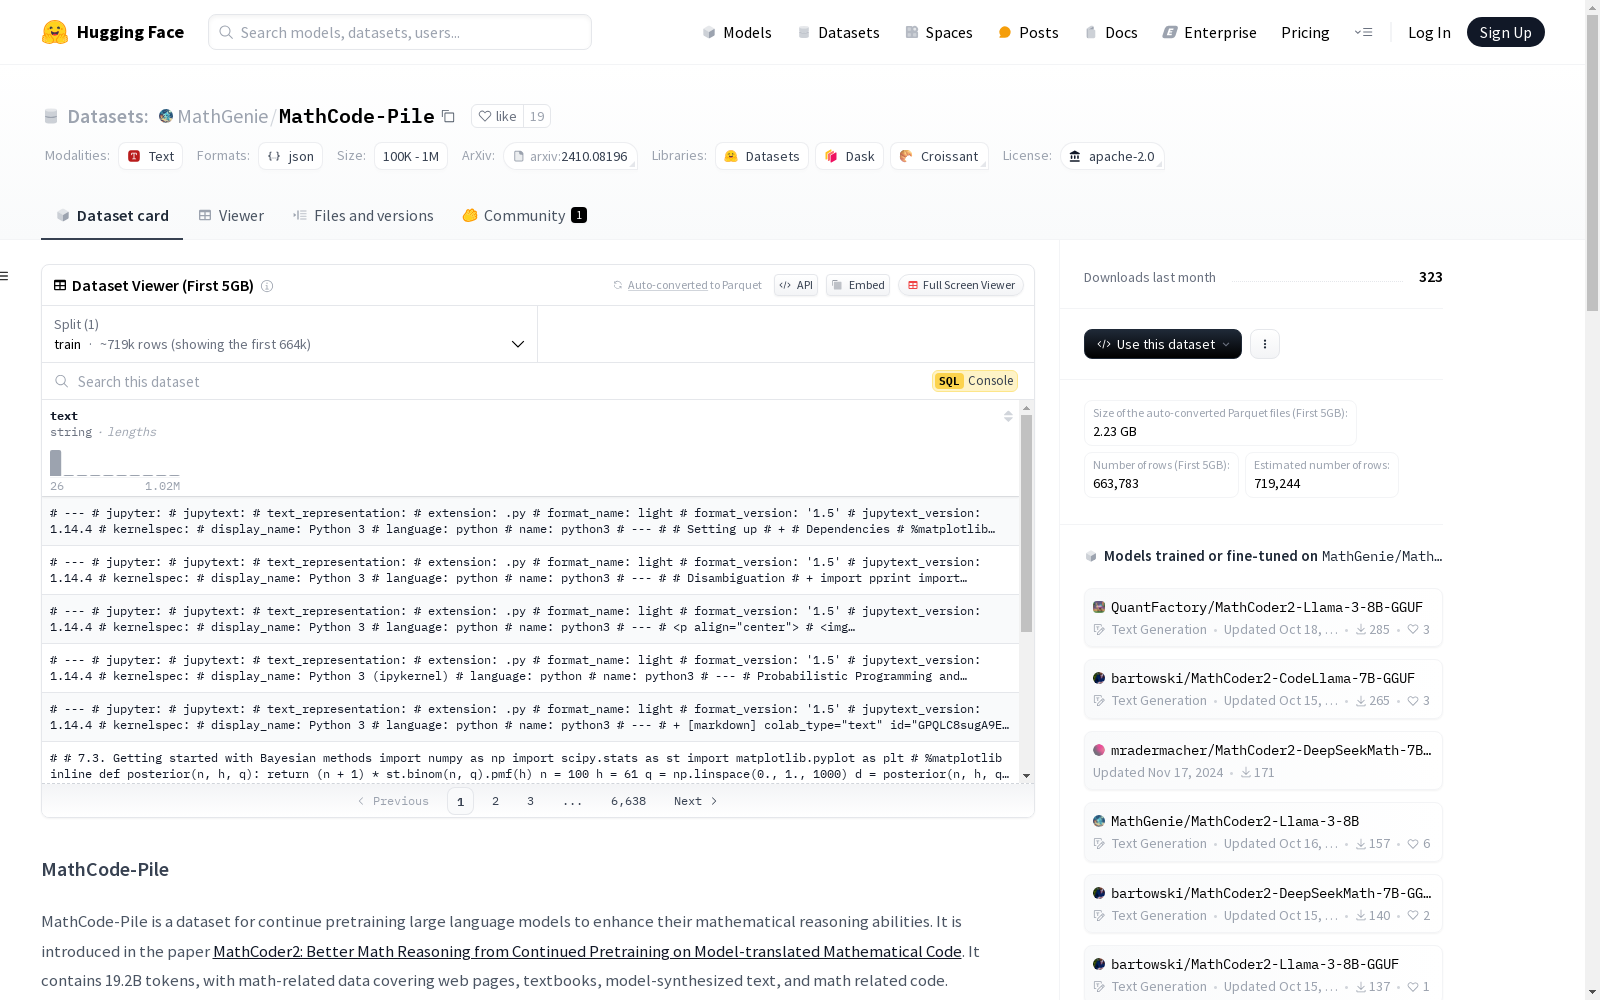This screenshot has width=1600, height=1000.
Task: Open the Full Screen Viewer
Action: coord(961,285)
